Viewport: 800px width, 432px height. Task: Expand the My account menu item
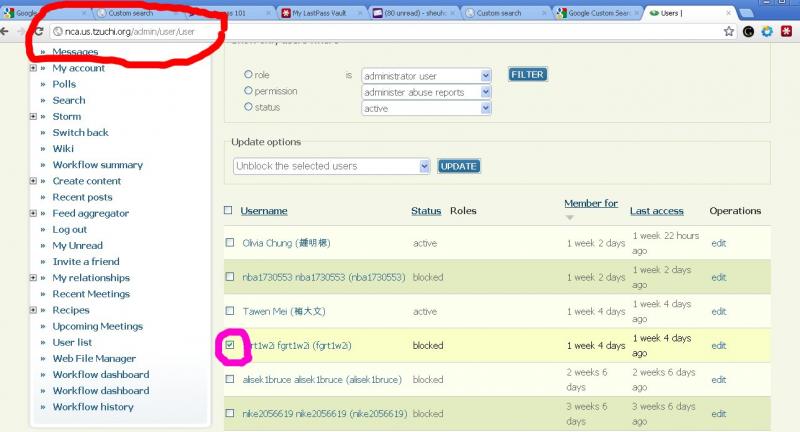[33, 68]
